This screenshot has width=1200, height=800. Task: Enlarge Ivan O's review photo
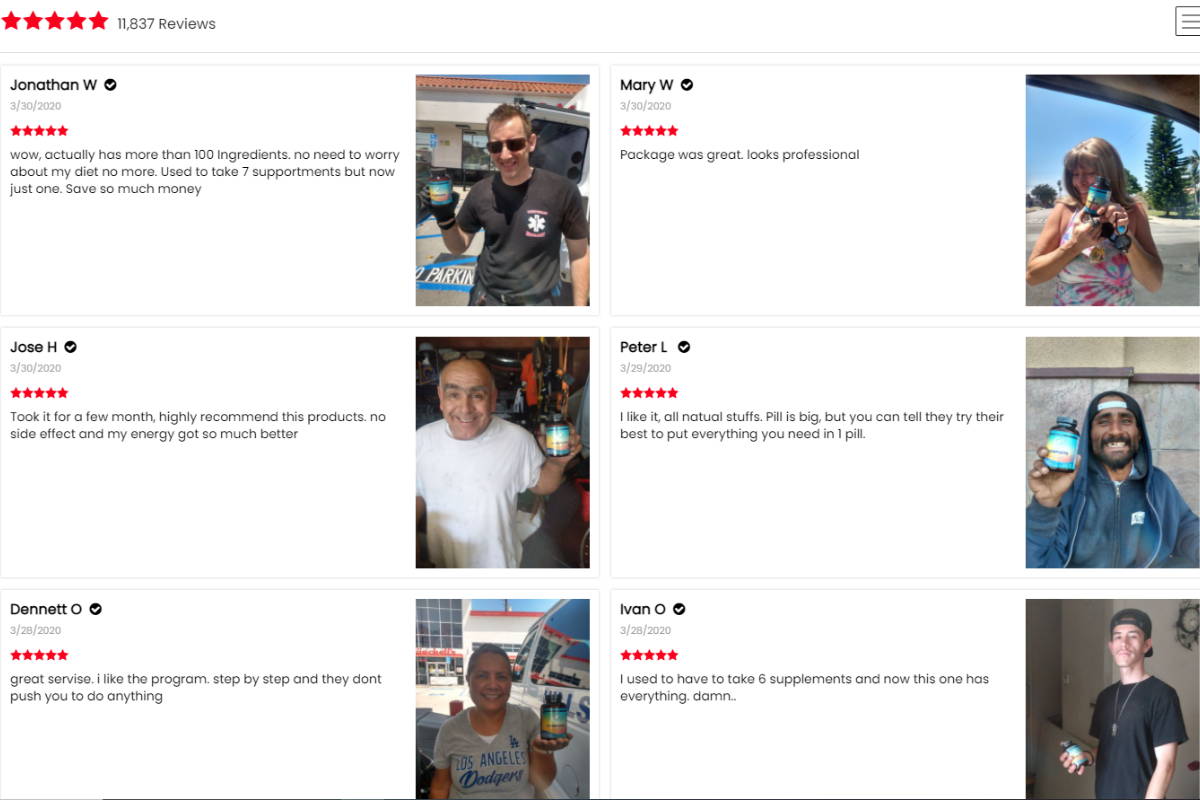1112,699
